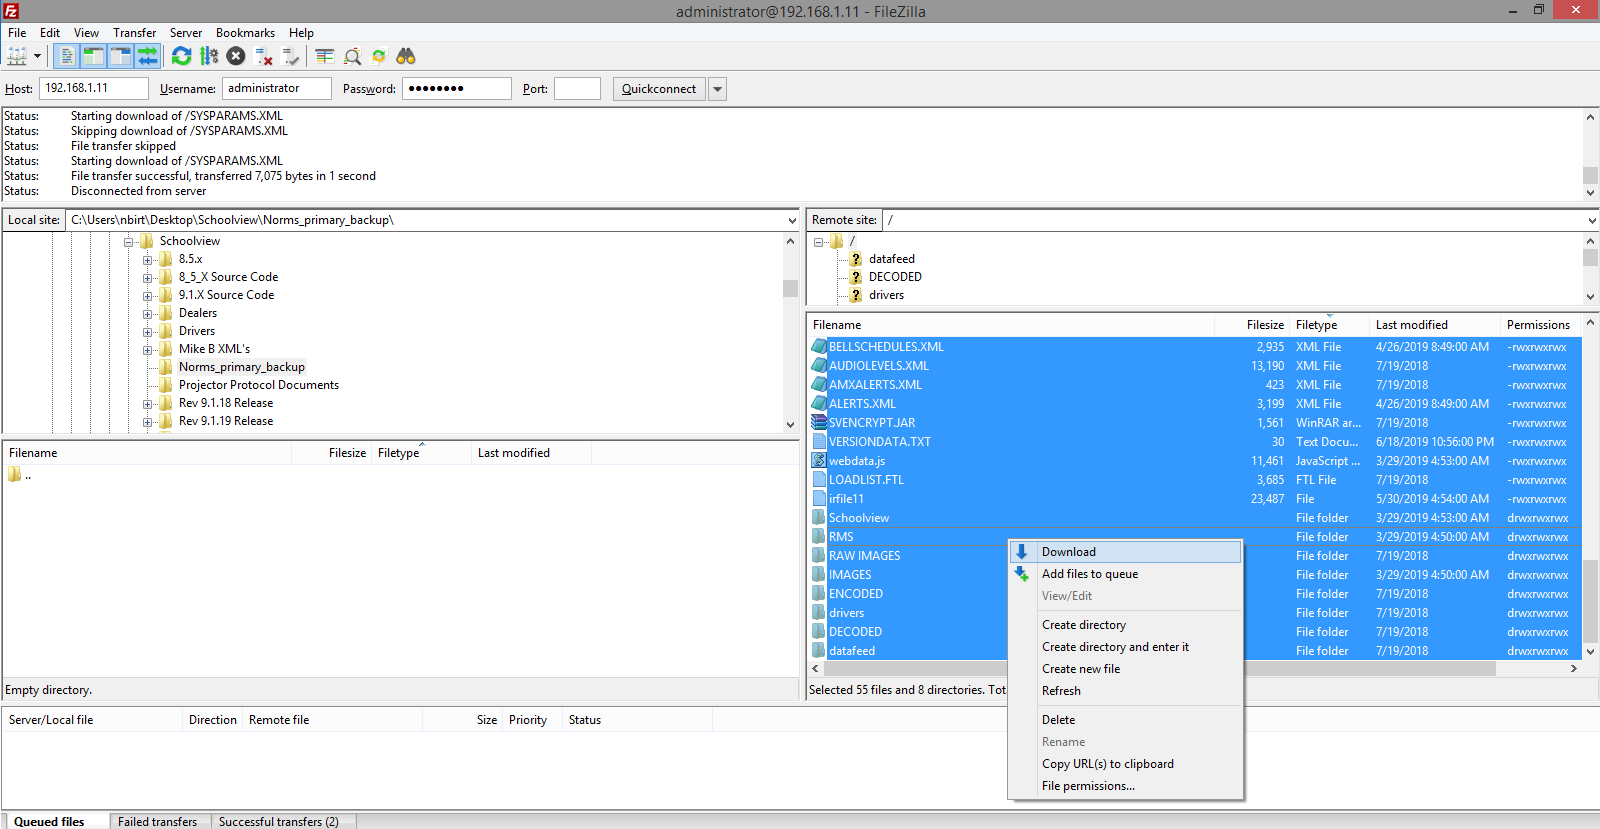Switch to the Failed transfers tab
This screenshot has width=1600, height=829.
[157, 821]
